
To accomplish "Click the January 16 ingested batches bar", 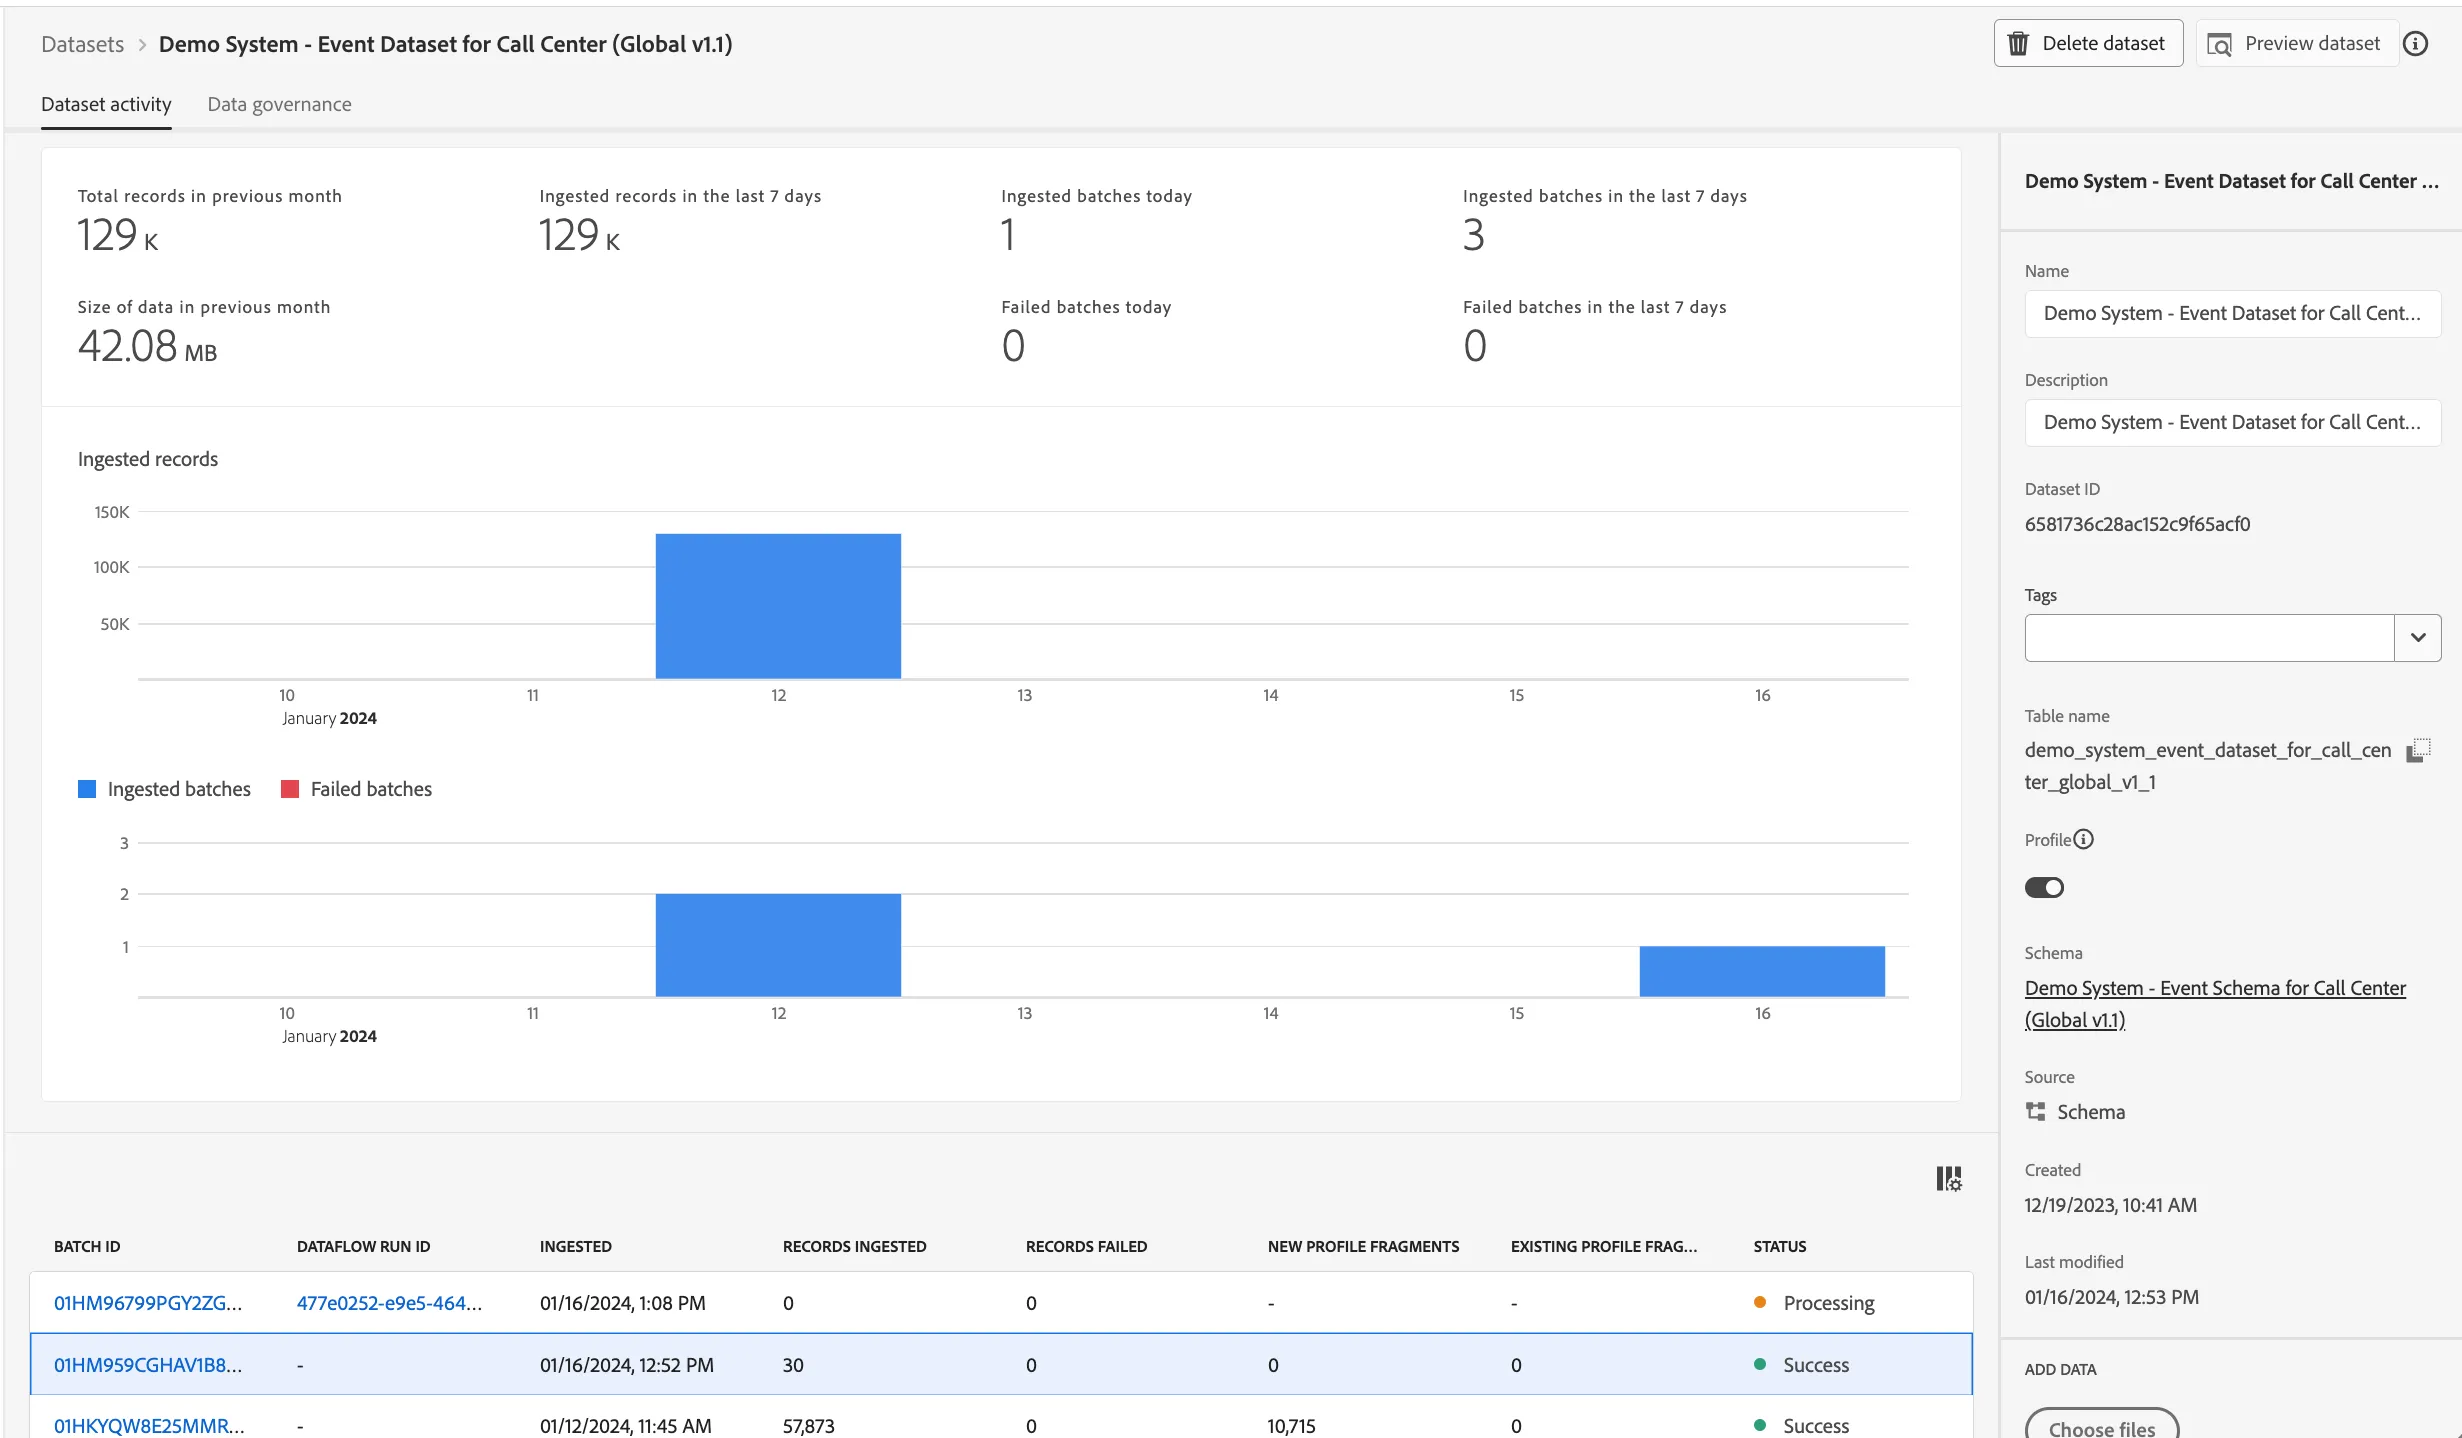I will pyautogui.click(x=1762, y=971).
